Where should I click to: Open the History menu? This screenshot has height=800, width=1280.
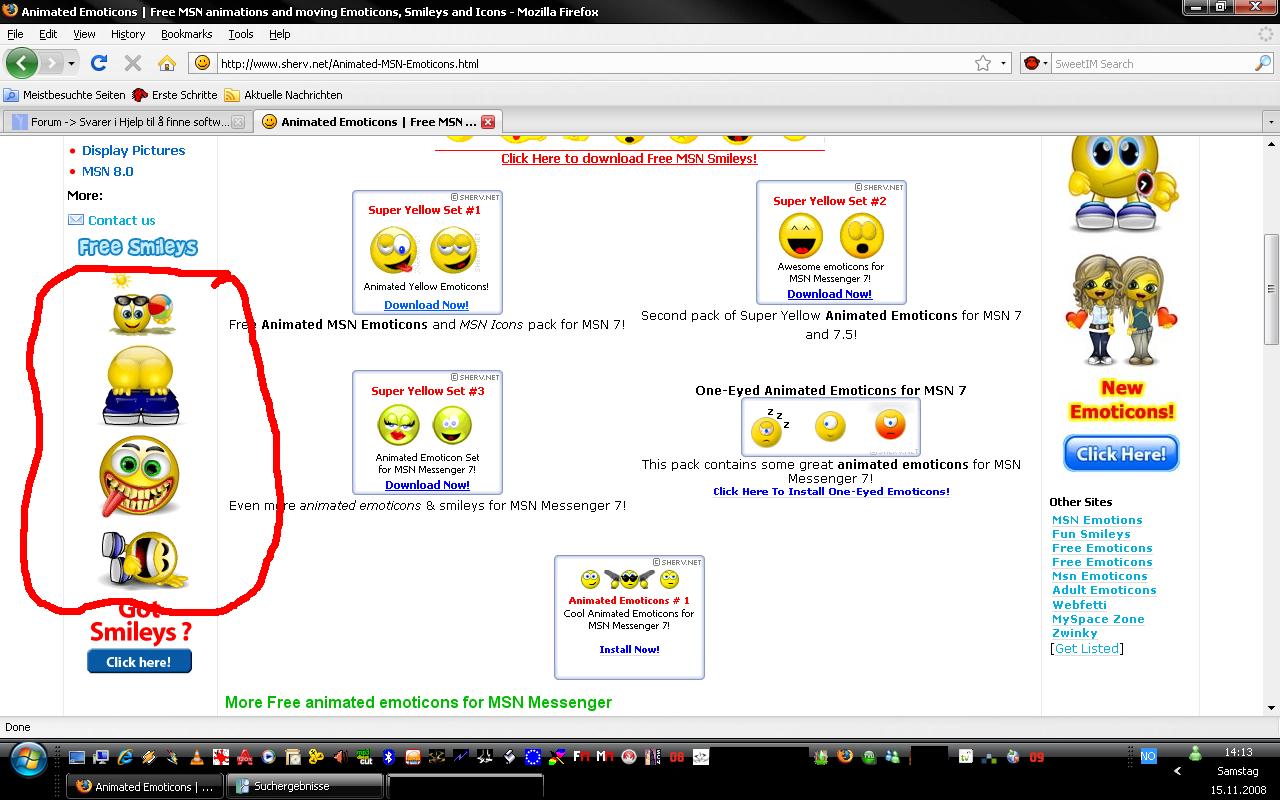128,34
